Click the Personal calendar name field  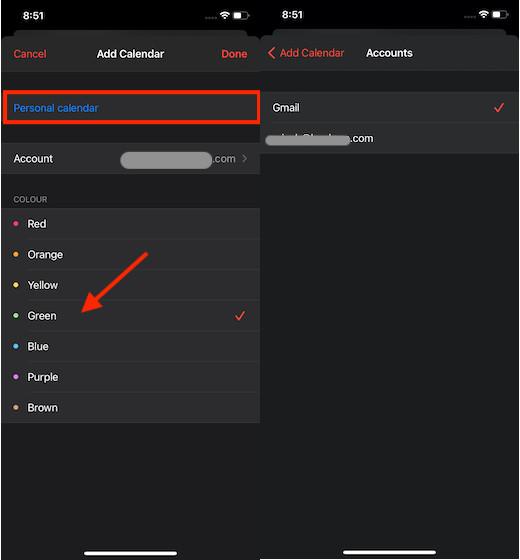131,108
